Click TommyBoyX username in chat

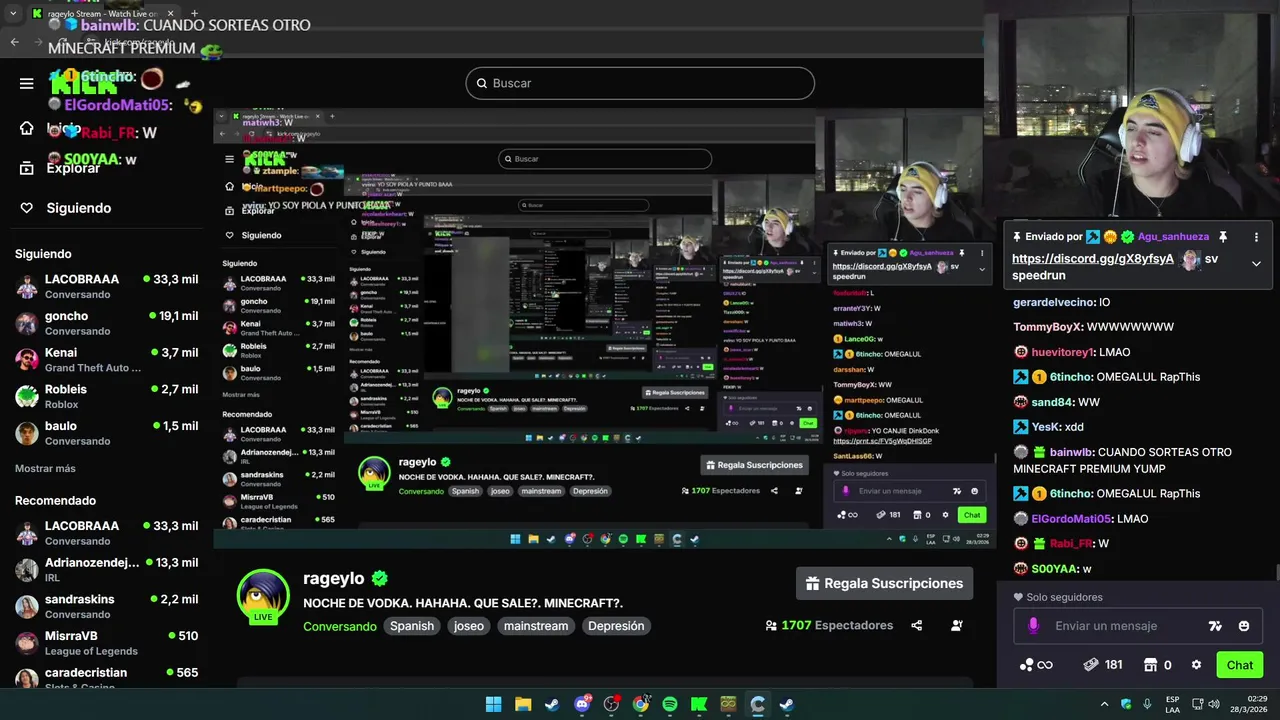1048,327
